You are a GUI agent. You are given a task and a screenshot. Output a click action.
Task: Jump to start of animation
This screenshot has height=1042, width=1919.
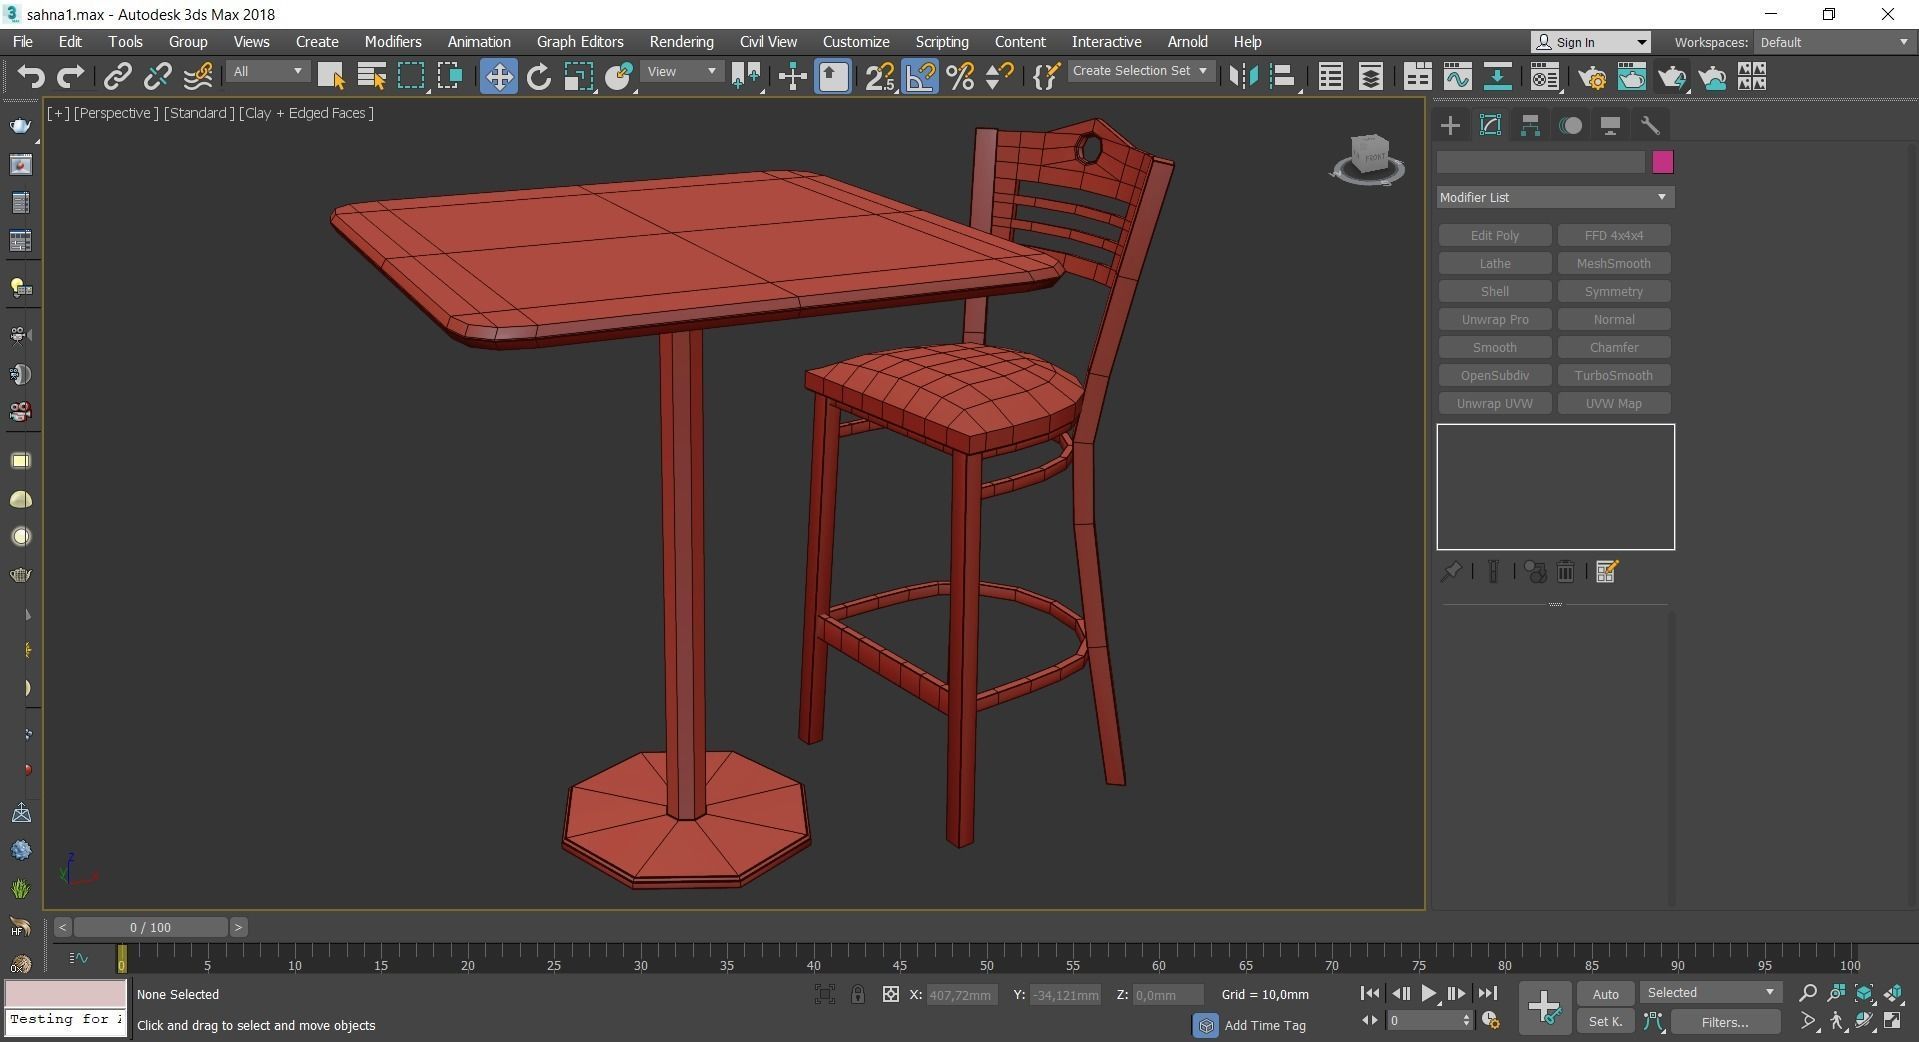point(1370,994)
